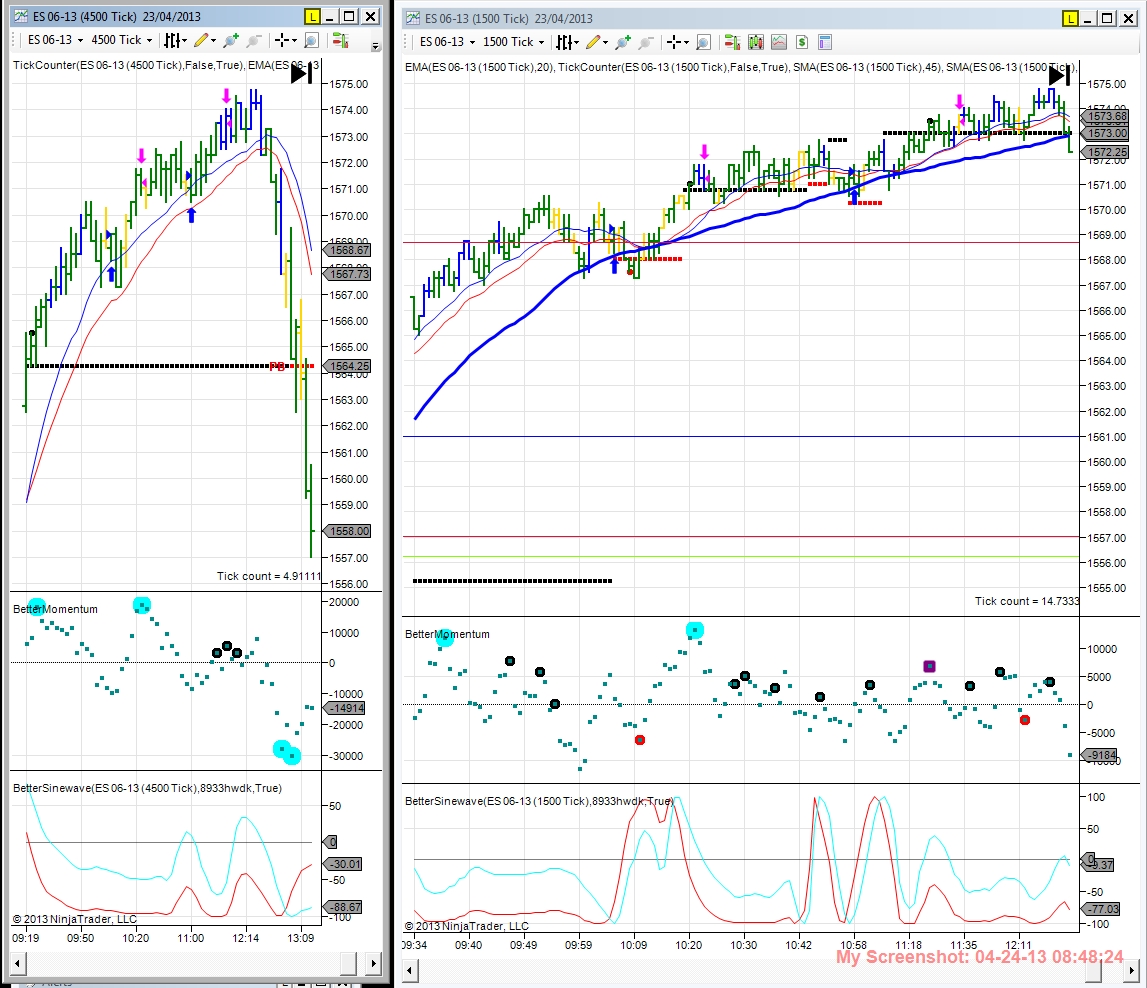Toggle yellow L link button on 1500 Tick window
Image resolution: width=1147 pixels, height=988 pixels.
1070,18
